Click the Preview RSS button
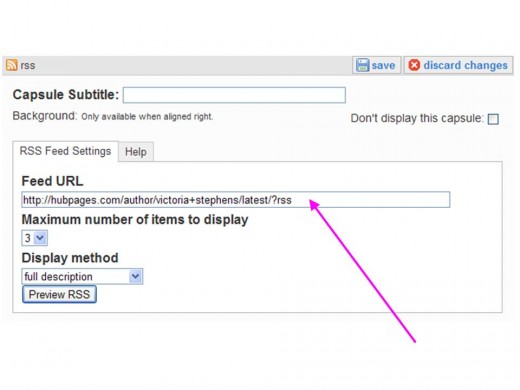Screen dimensions: 520x390 click(59, 294)
